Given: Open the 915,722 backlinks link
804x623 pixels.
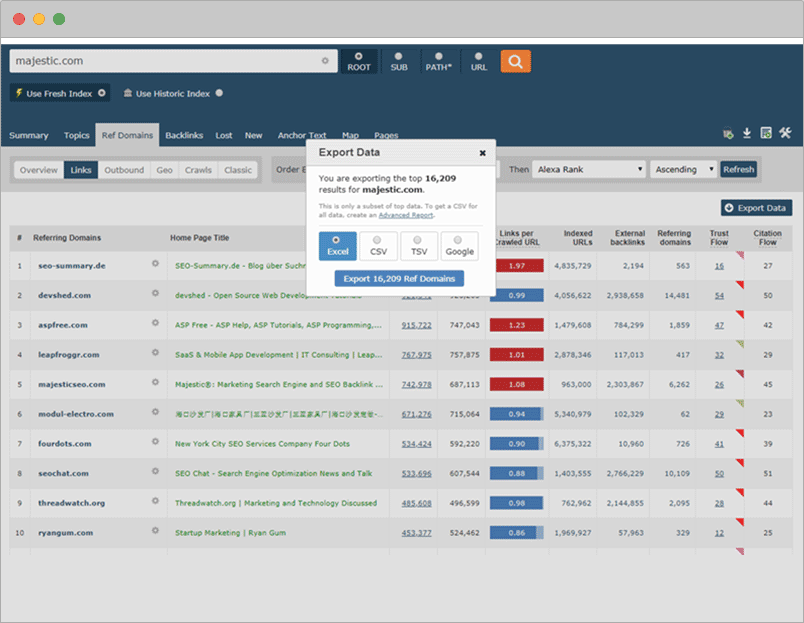Looking at the screenshot, I should (x=416, y=325).
